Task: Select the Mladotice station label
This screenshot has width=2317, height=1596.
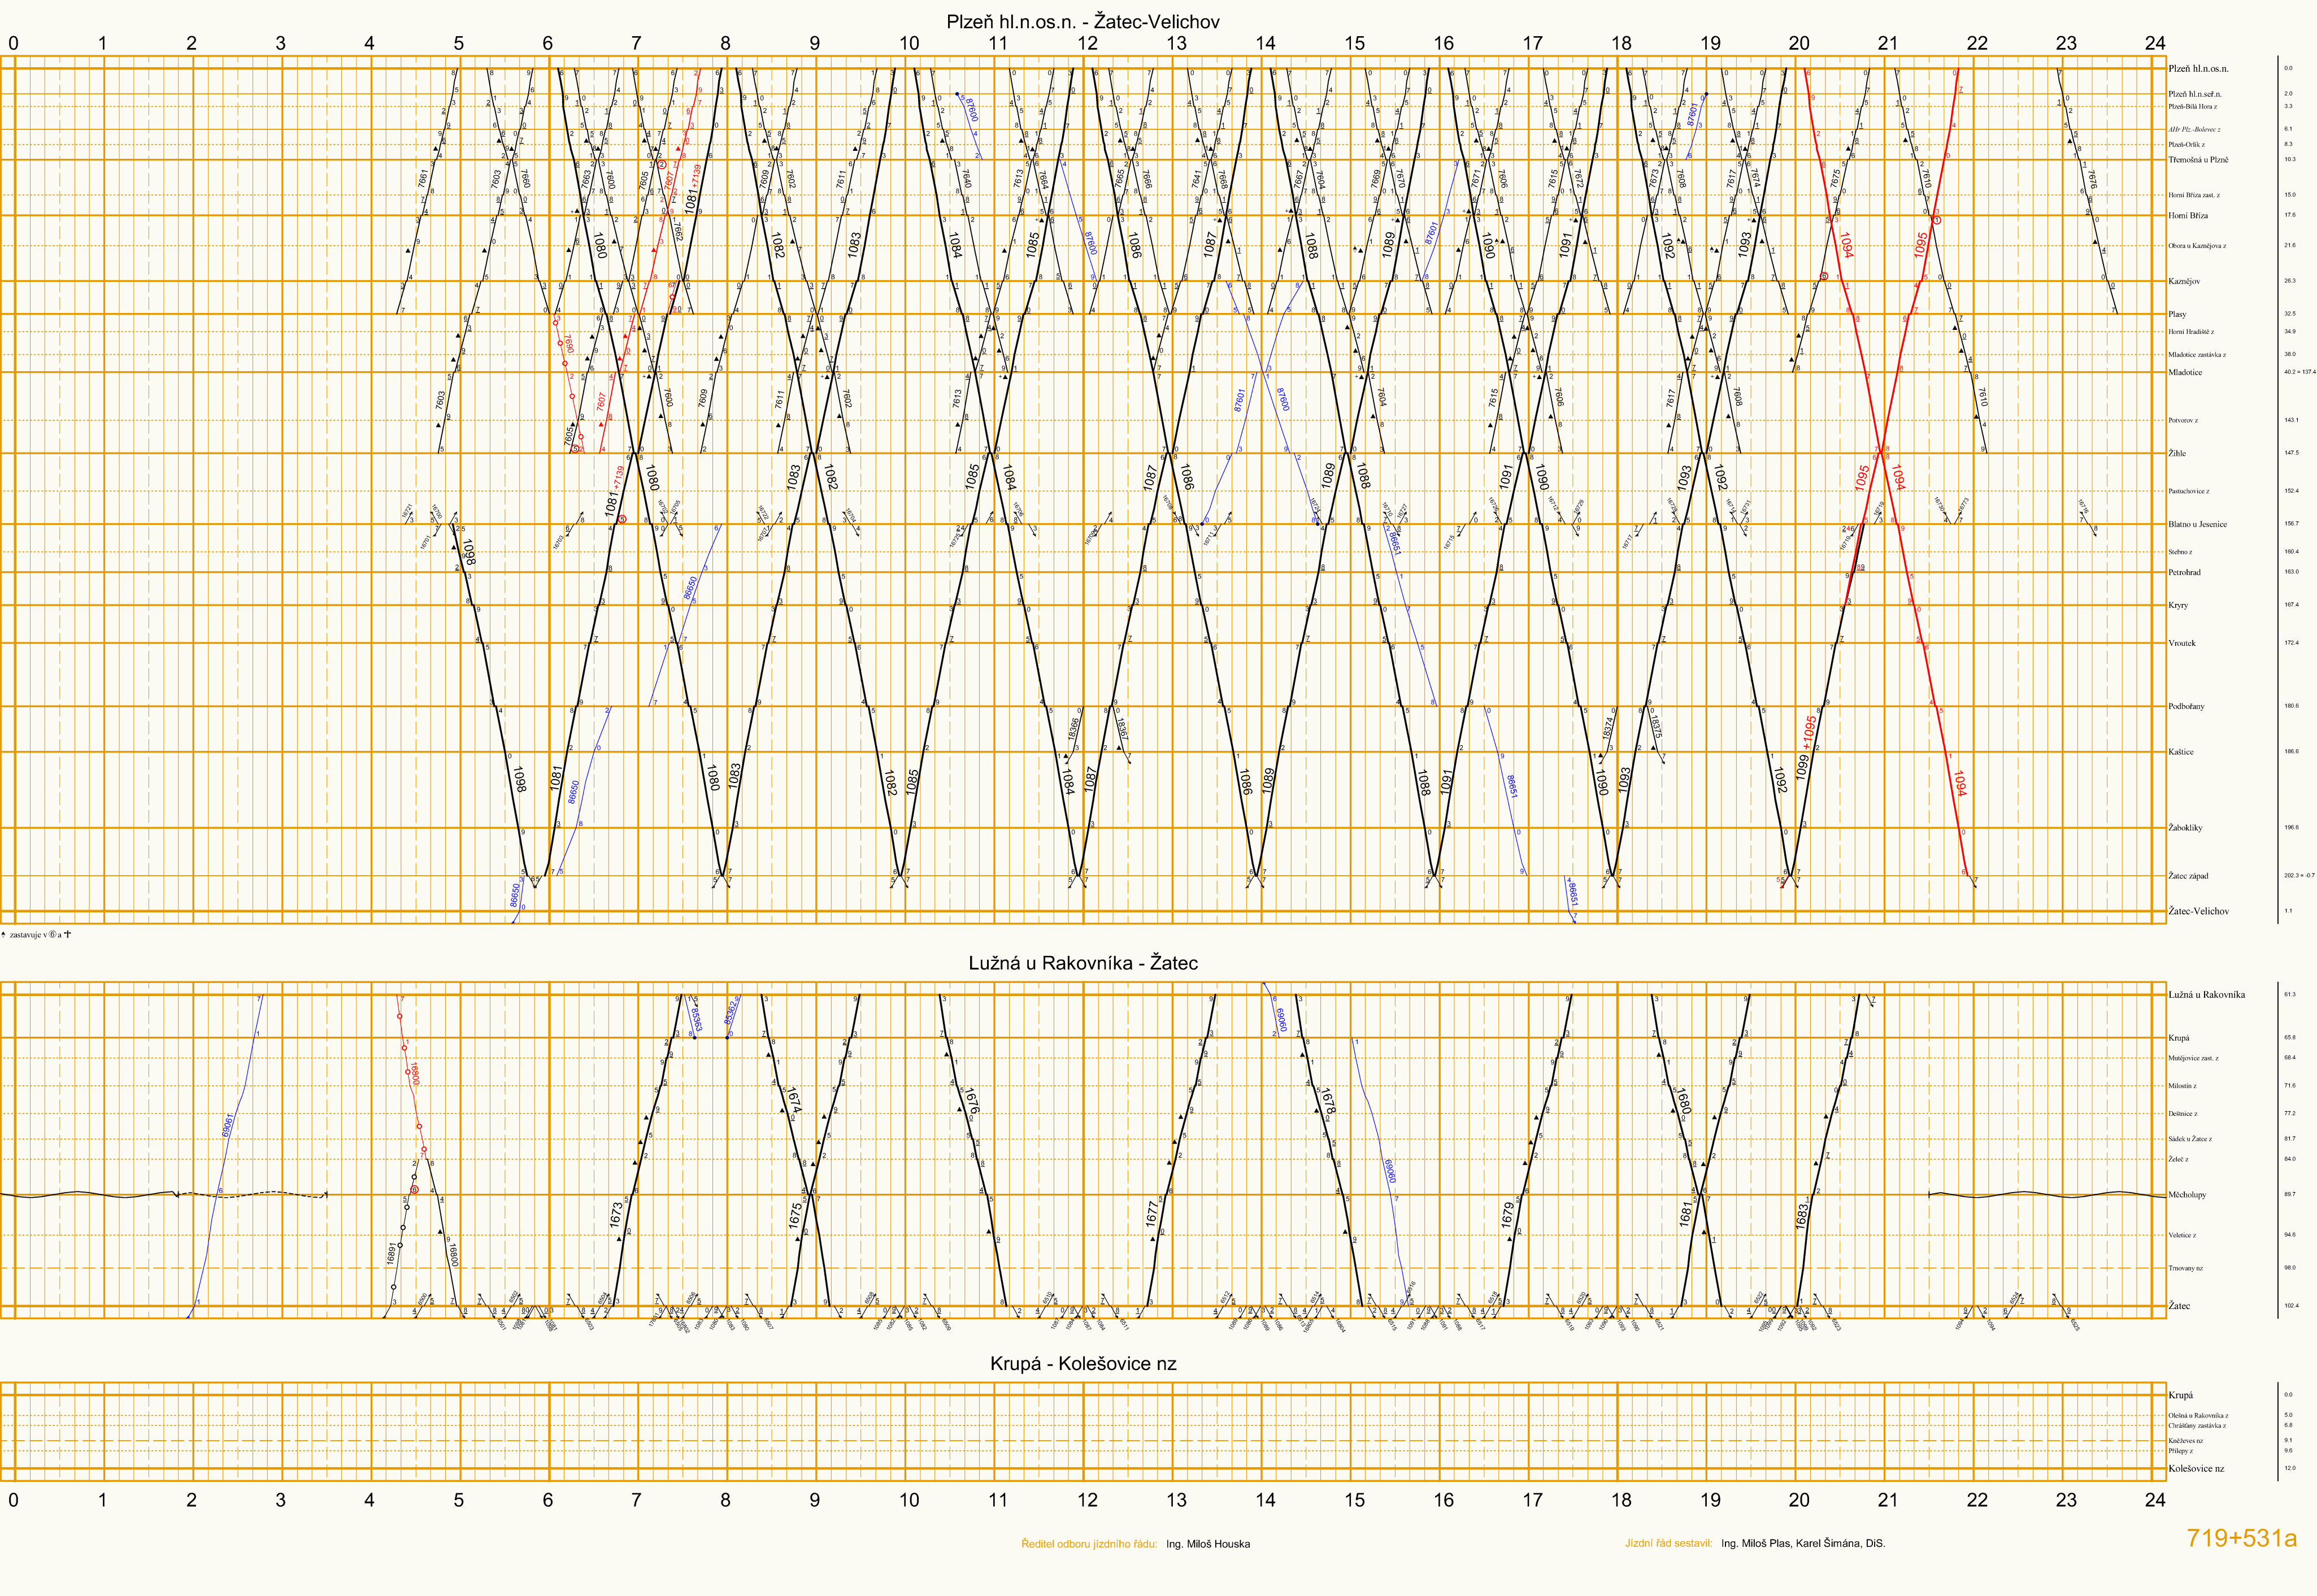Action: [x=2185, y=372]
